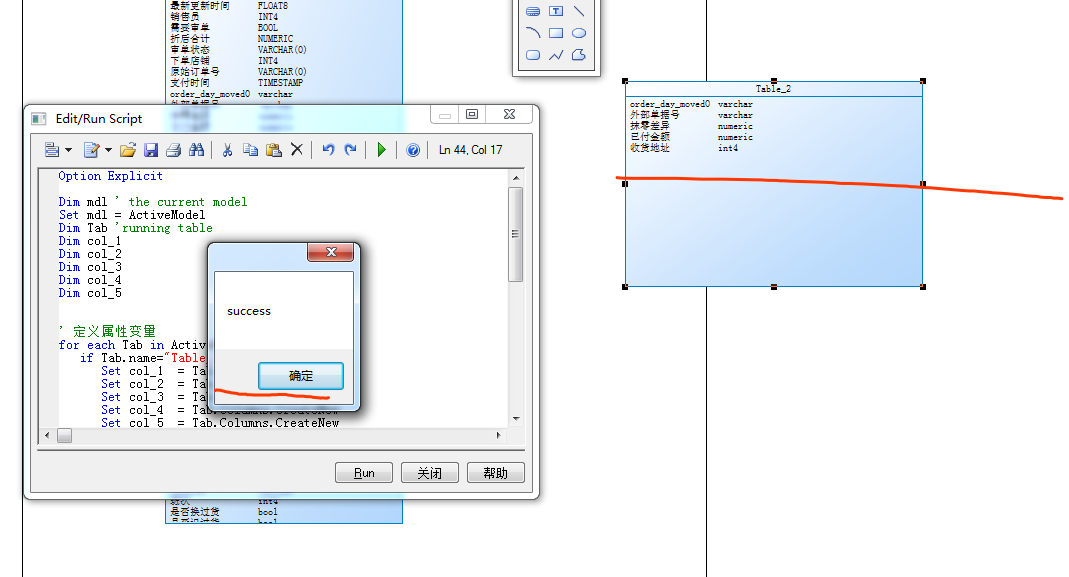Select the Text box tool in the palette
1069x577 pixels.
[556, 11]
